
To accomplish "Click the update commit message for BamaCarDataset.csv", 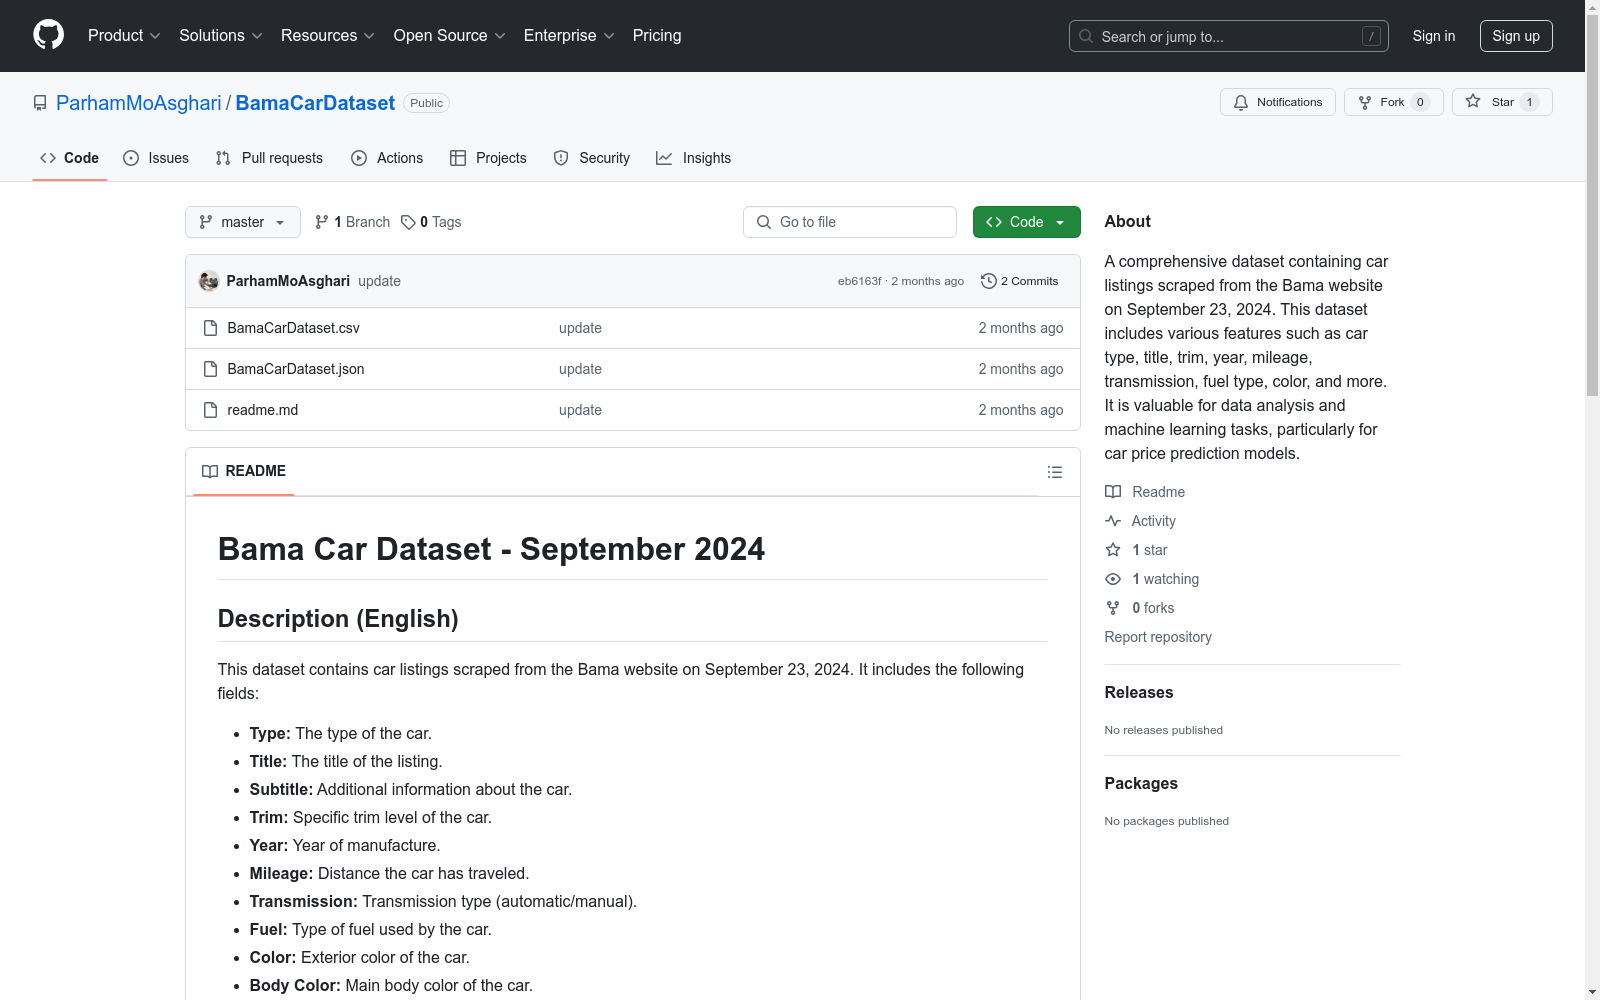I will coord(580,328).
